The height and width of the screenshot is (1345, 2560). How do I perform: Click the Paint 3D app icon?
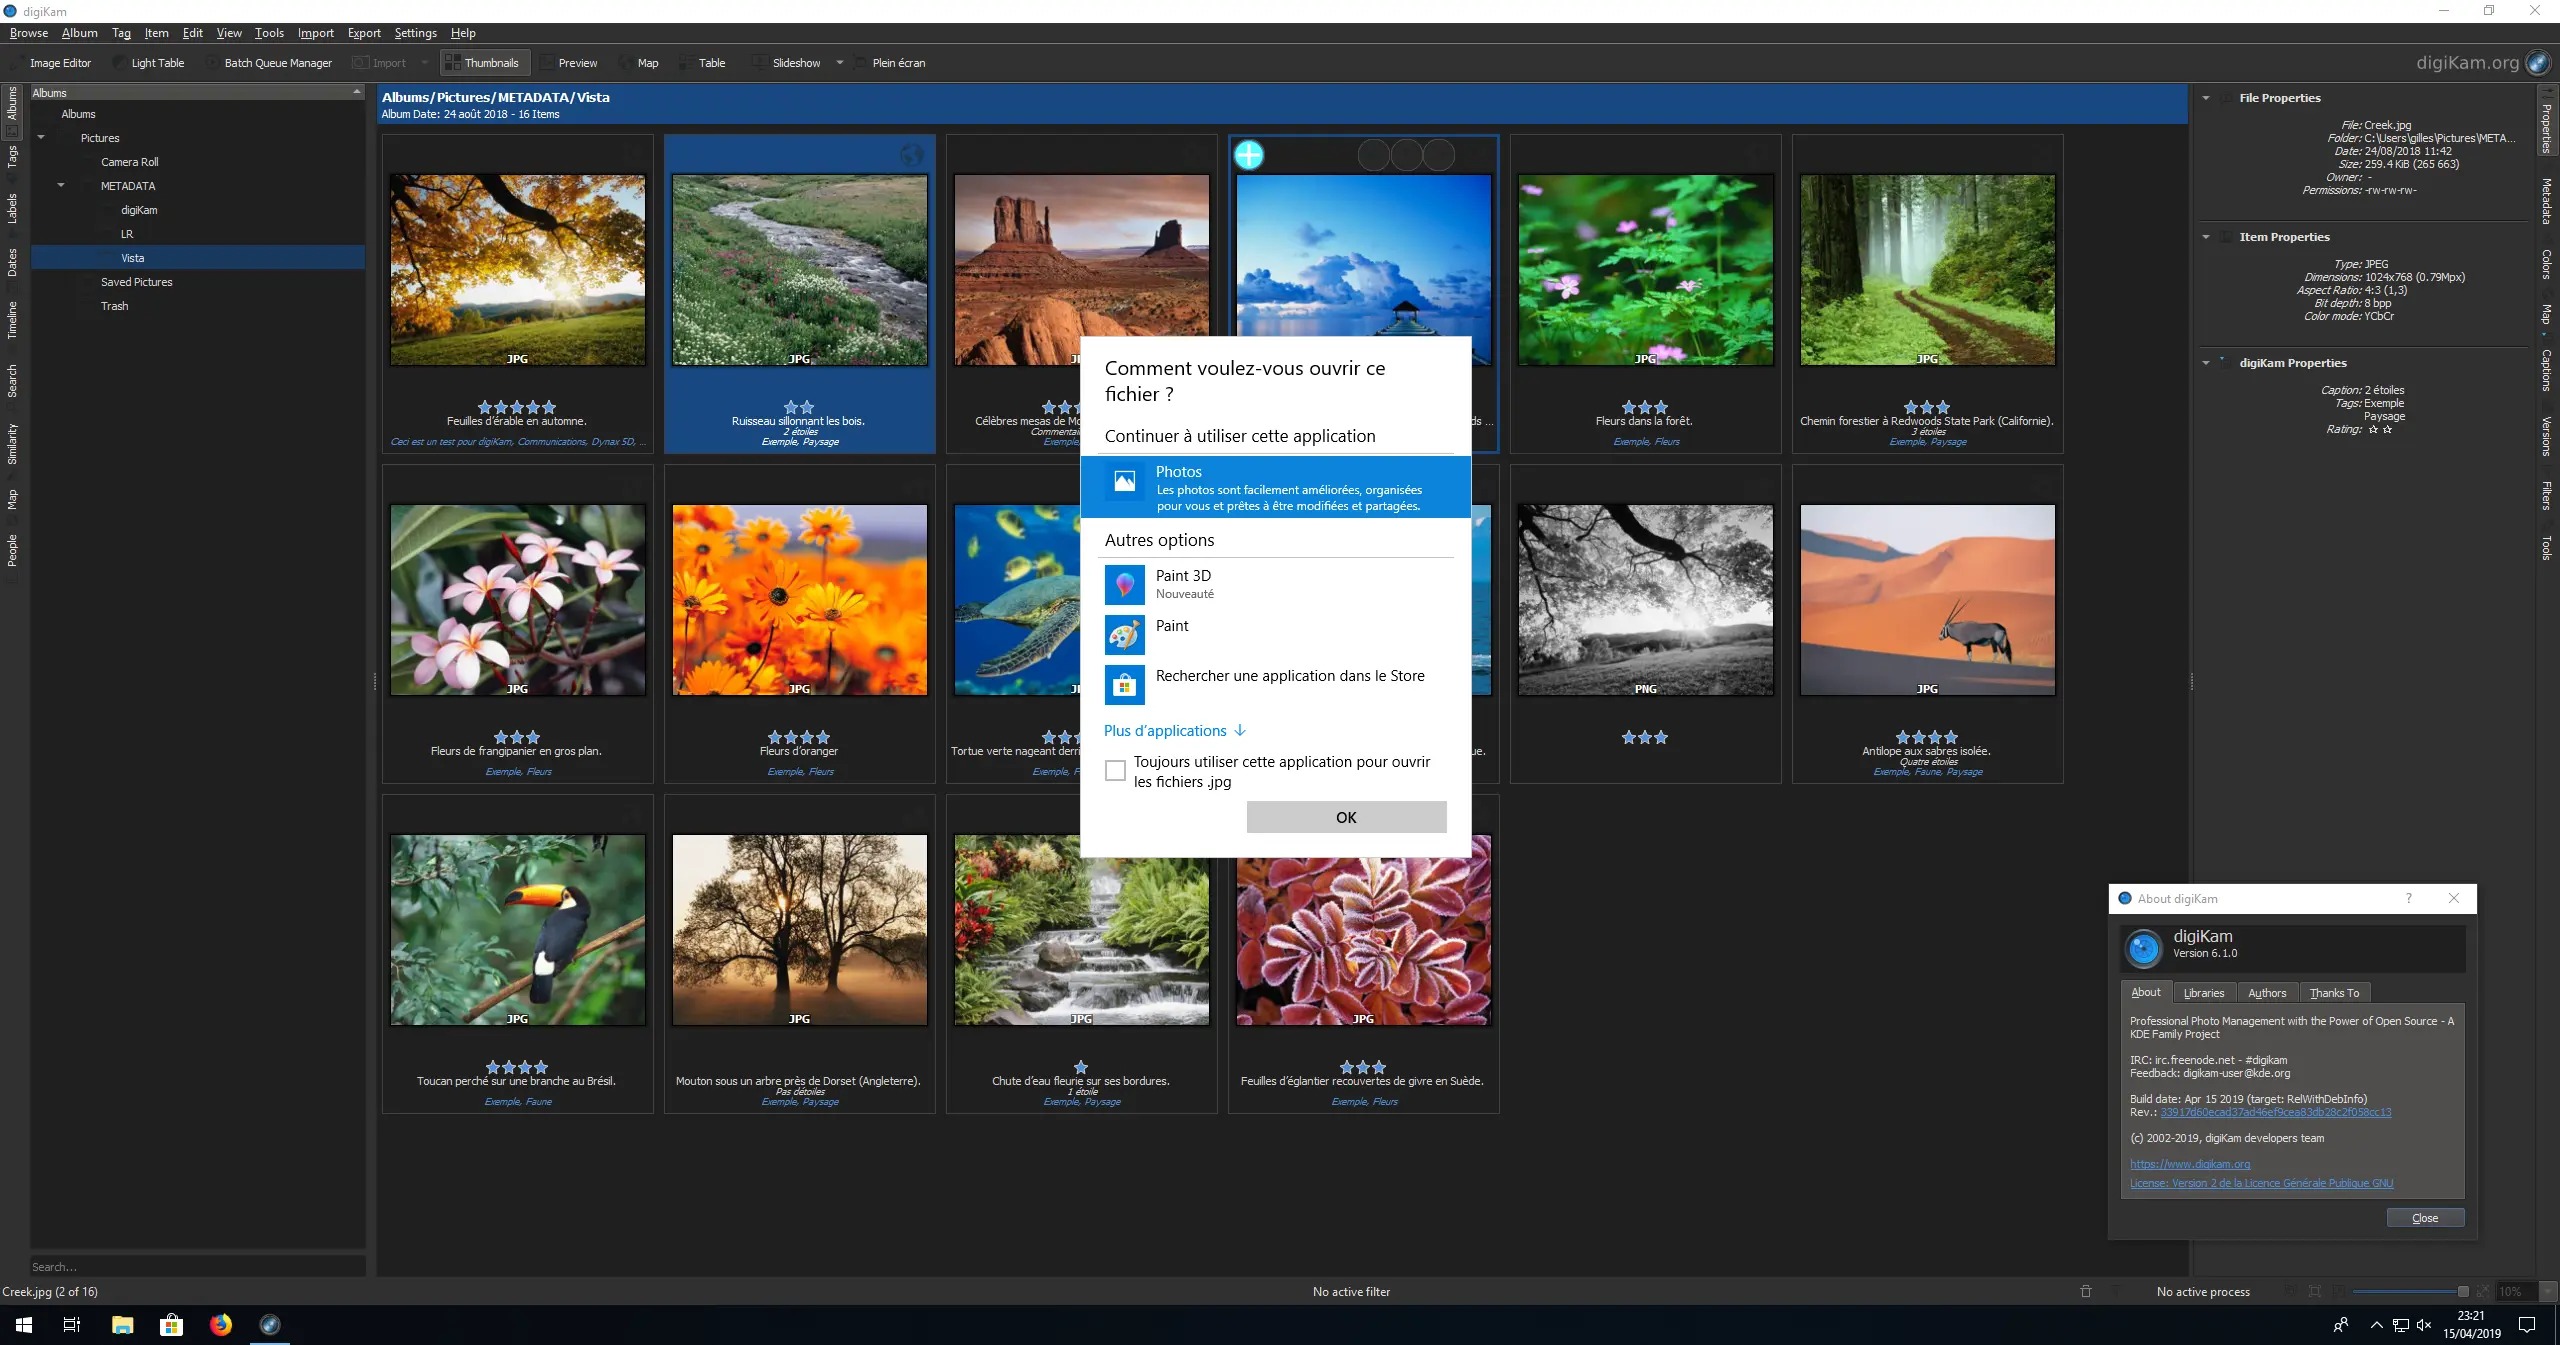point(1124,584)
